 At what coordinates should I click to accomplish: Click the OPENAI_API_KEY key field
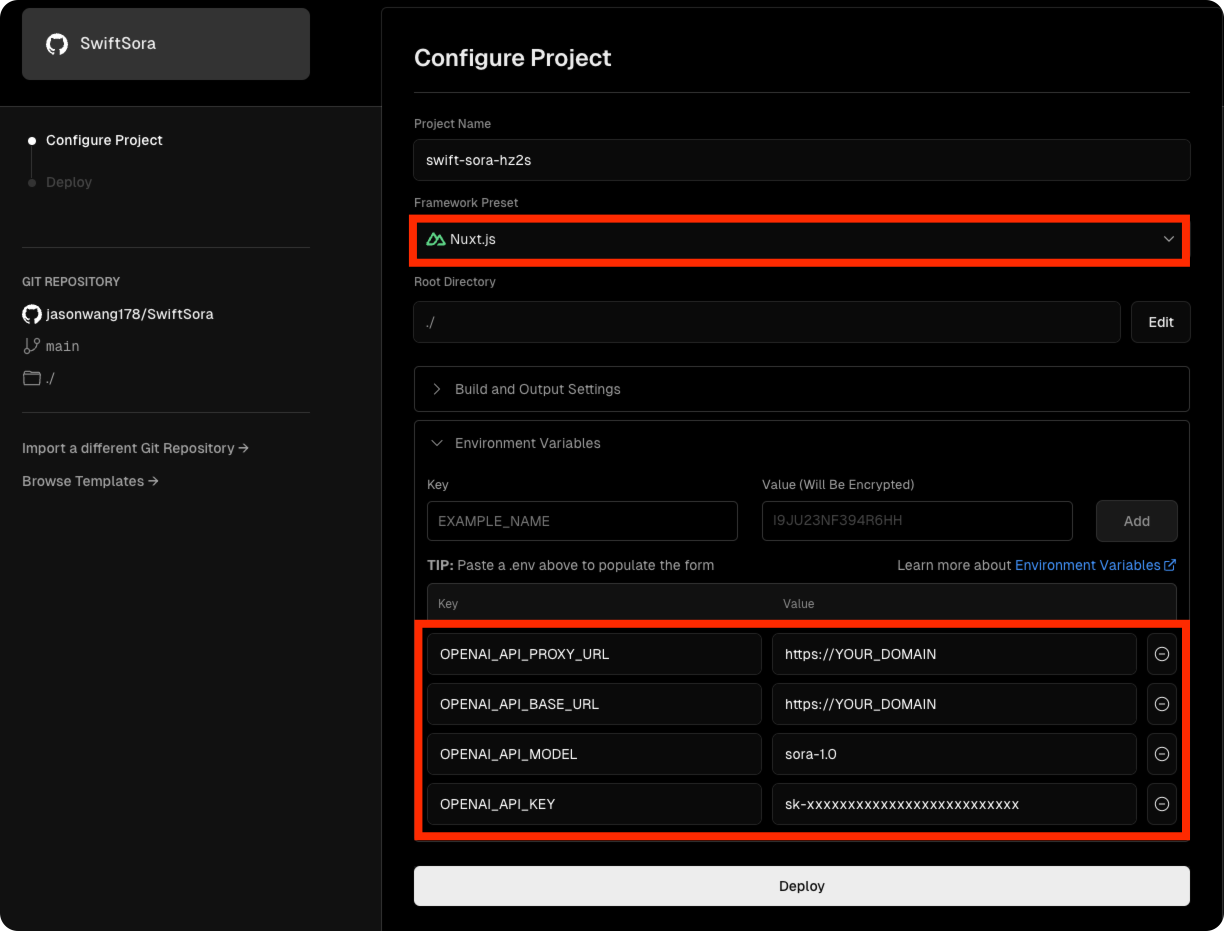tap(594, 804)
